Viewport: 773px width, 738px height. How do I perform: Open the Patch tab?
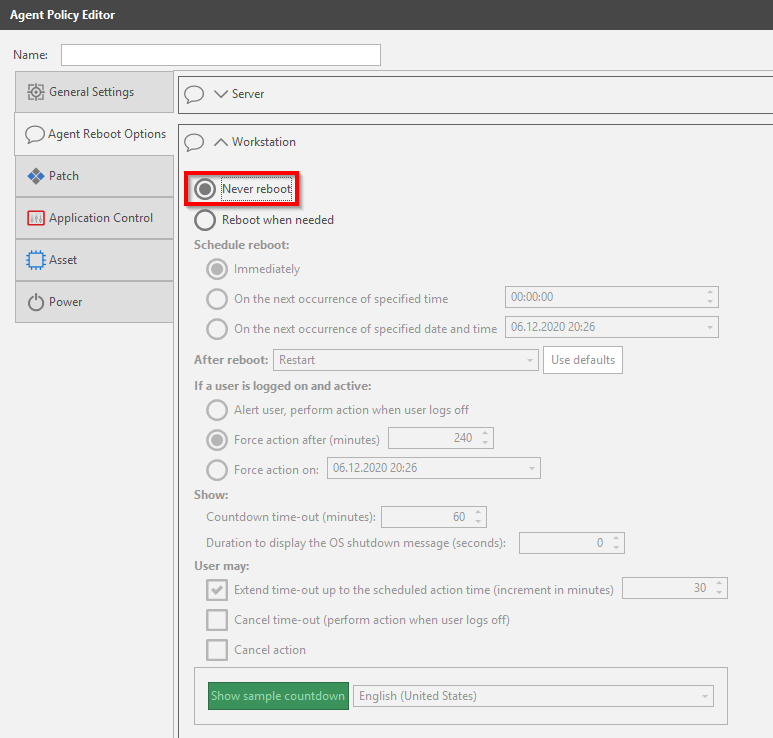click(94, 176)
